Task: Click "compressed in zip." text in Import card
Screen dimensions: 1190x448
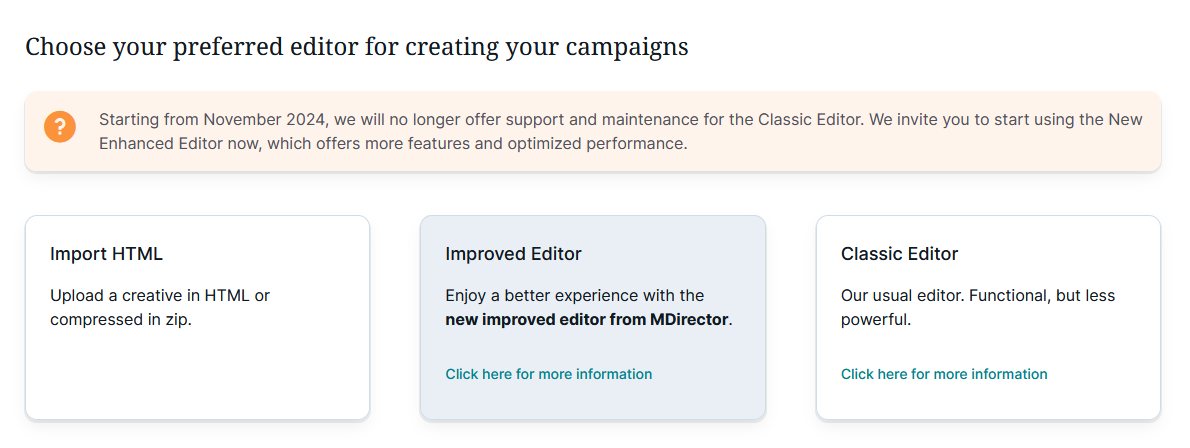Action: pos(120,321)
